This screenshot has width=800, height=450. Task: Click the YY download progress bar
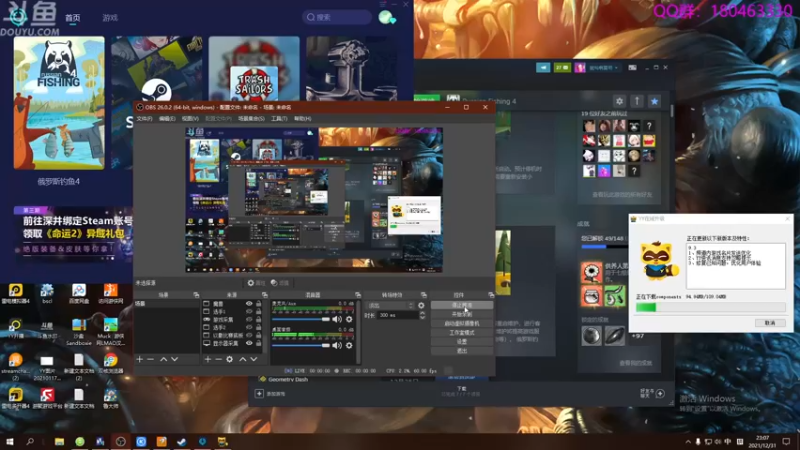point(710,307)
